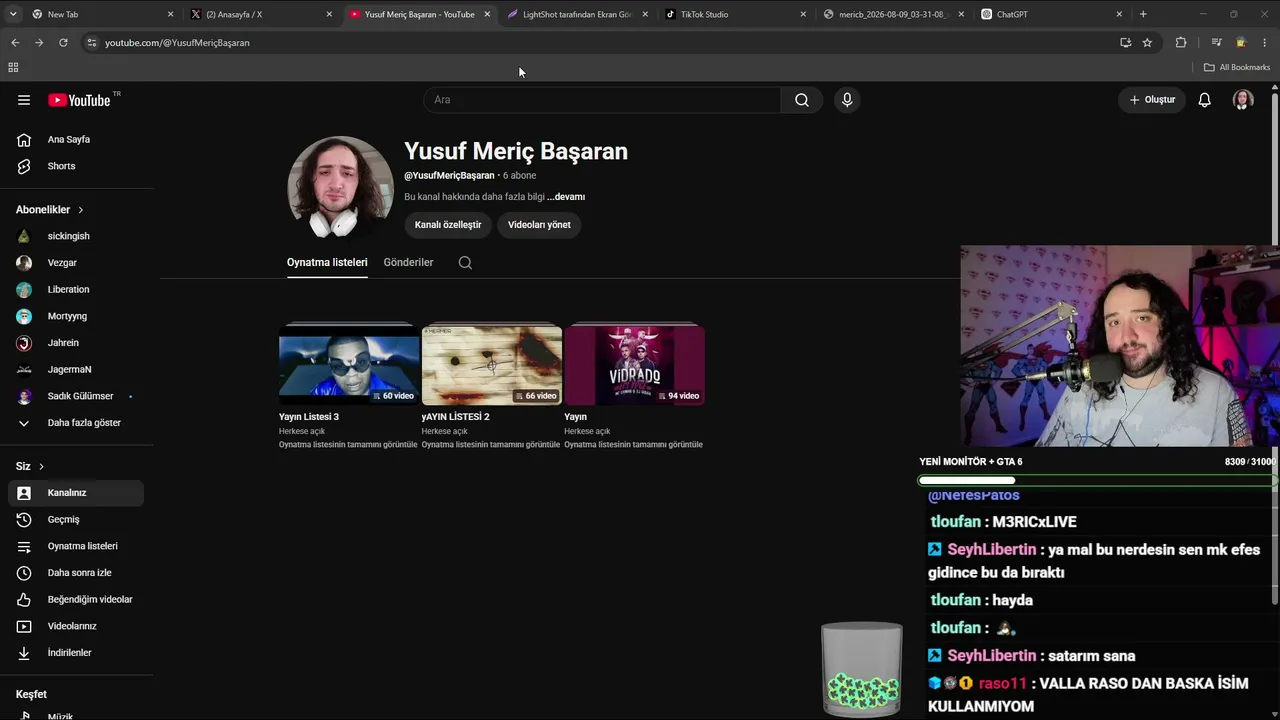Open Chrome's three-dot menu
Viewport: 1280px width, 720px height.
tap(1265, 43)
